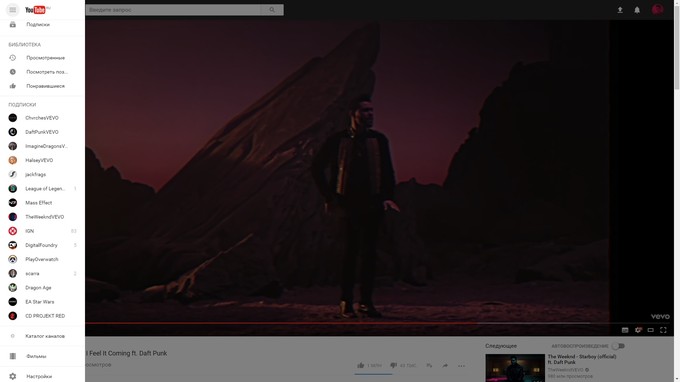Open DaftPunkVEVO channel subscription
This screenshot has height=382, width=680.
tap(42, 132)
